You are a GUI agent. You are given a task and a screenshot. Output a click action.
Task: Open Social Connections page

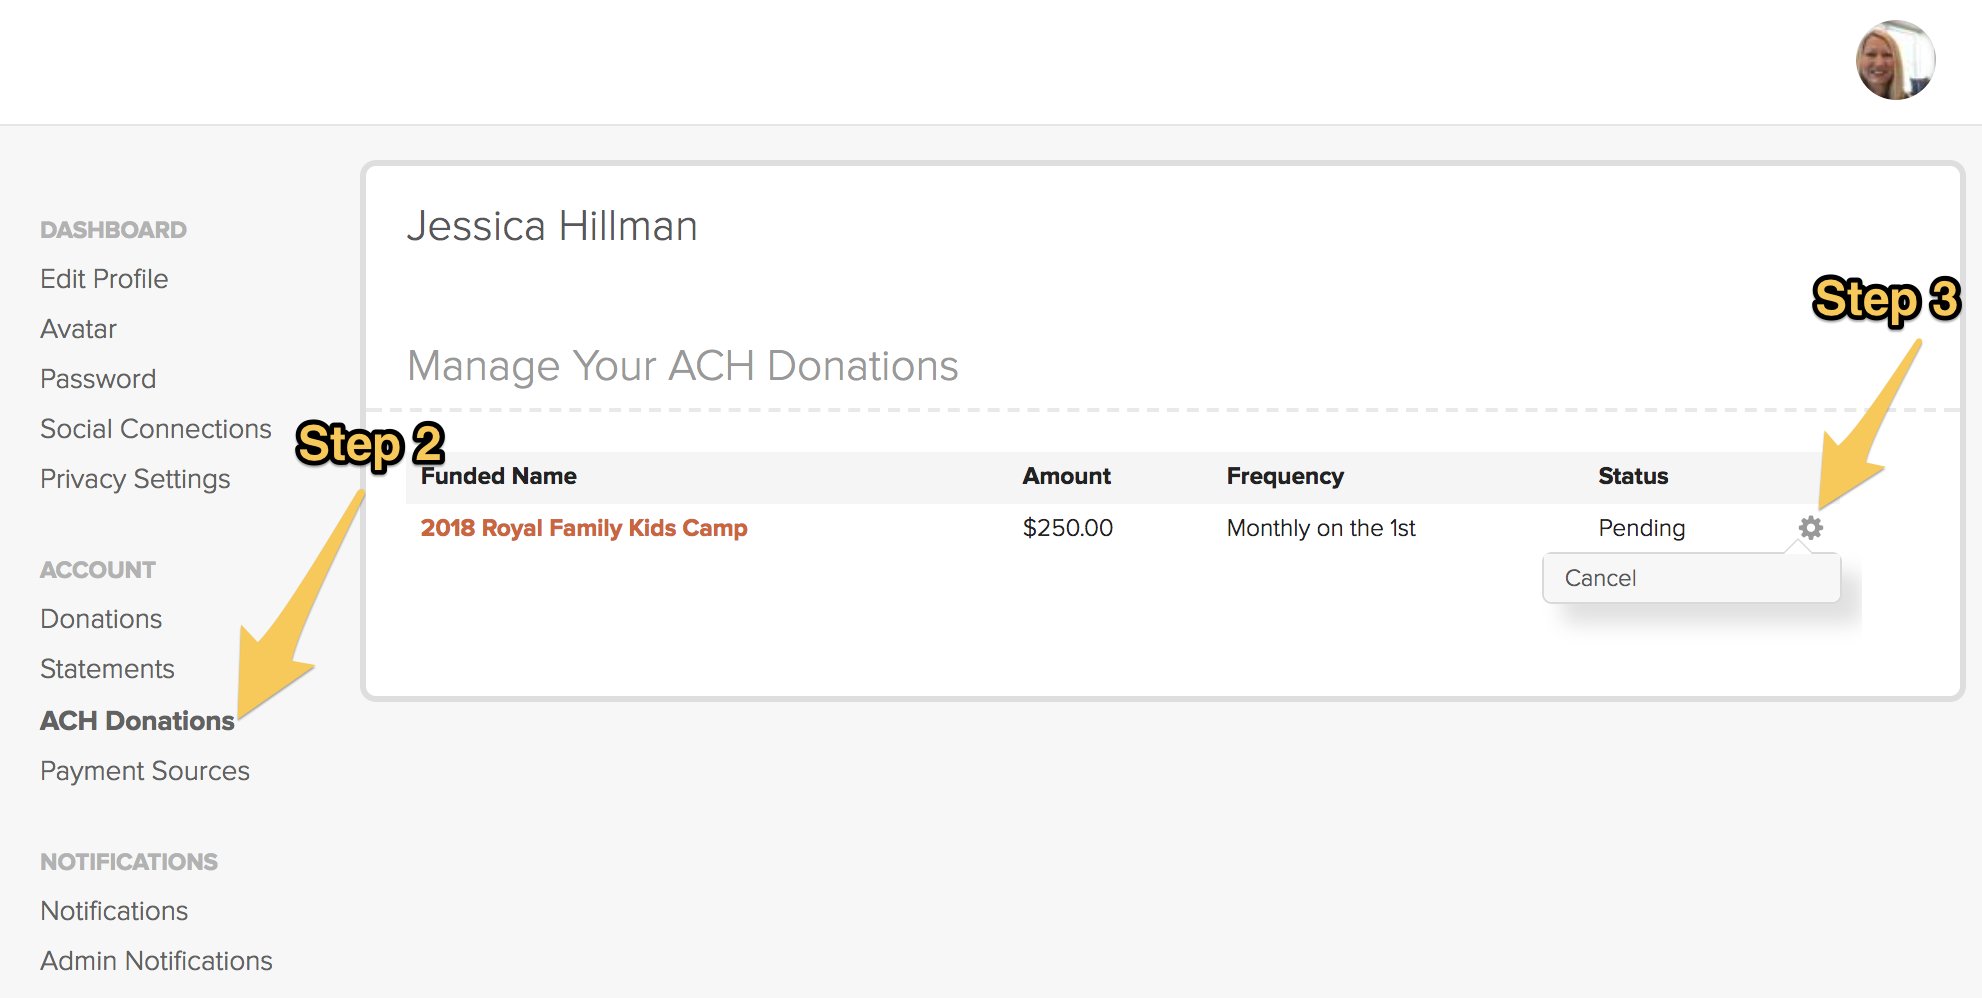tap(156, 429)
